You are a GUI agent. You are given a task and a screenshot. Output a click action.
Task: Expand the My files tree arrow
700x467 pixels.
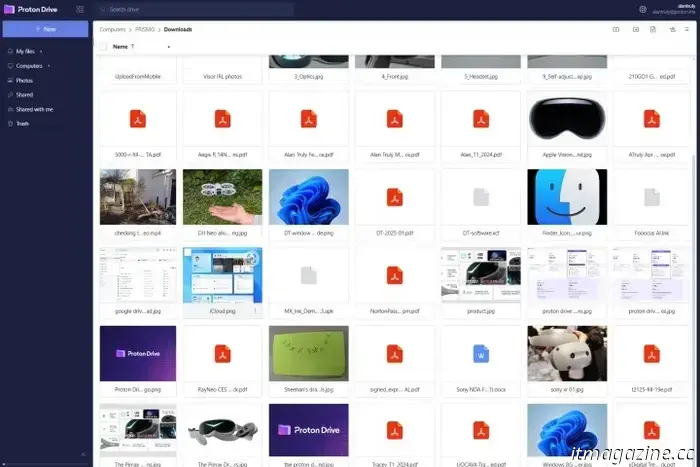pyautogui.click(x=41, y=52)
